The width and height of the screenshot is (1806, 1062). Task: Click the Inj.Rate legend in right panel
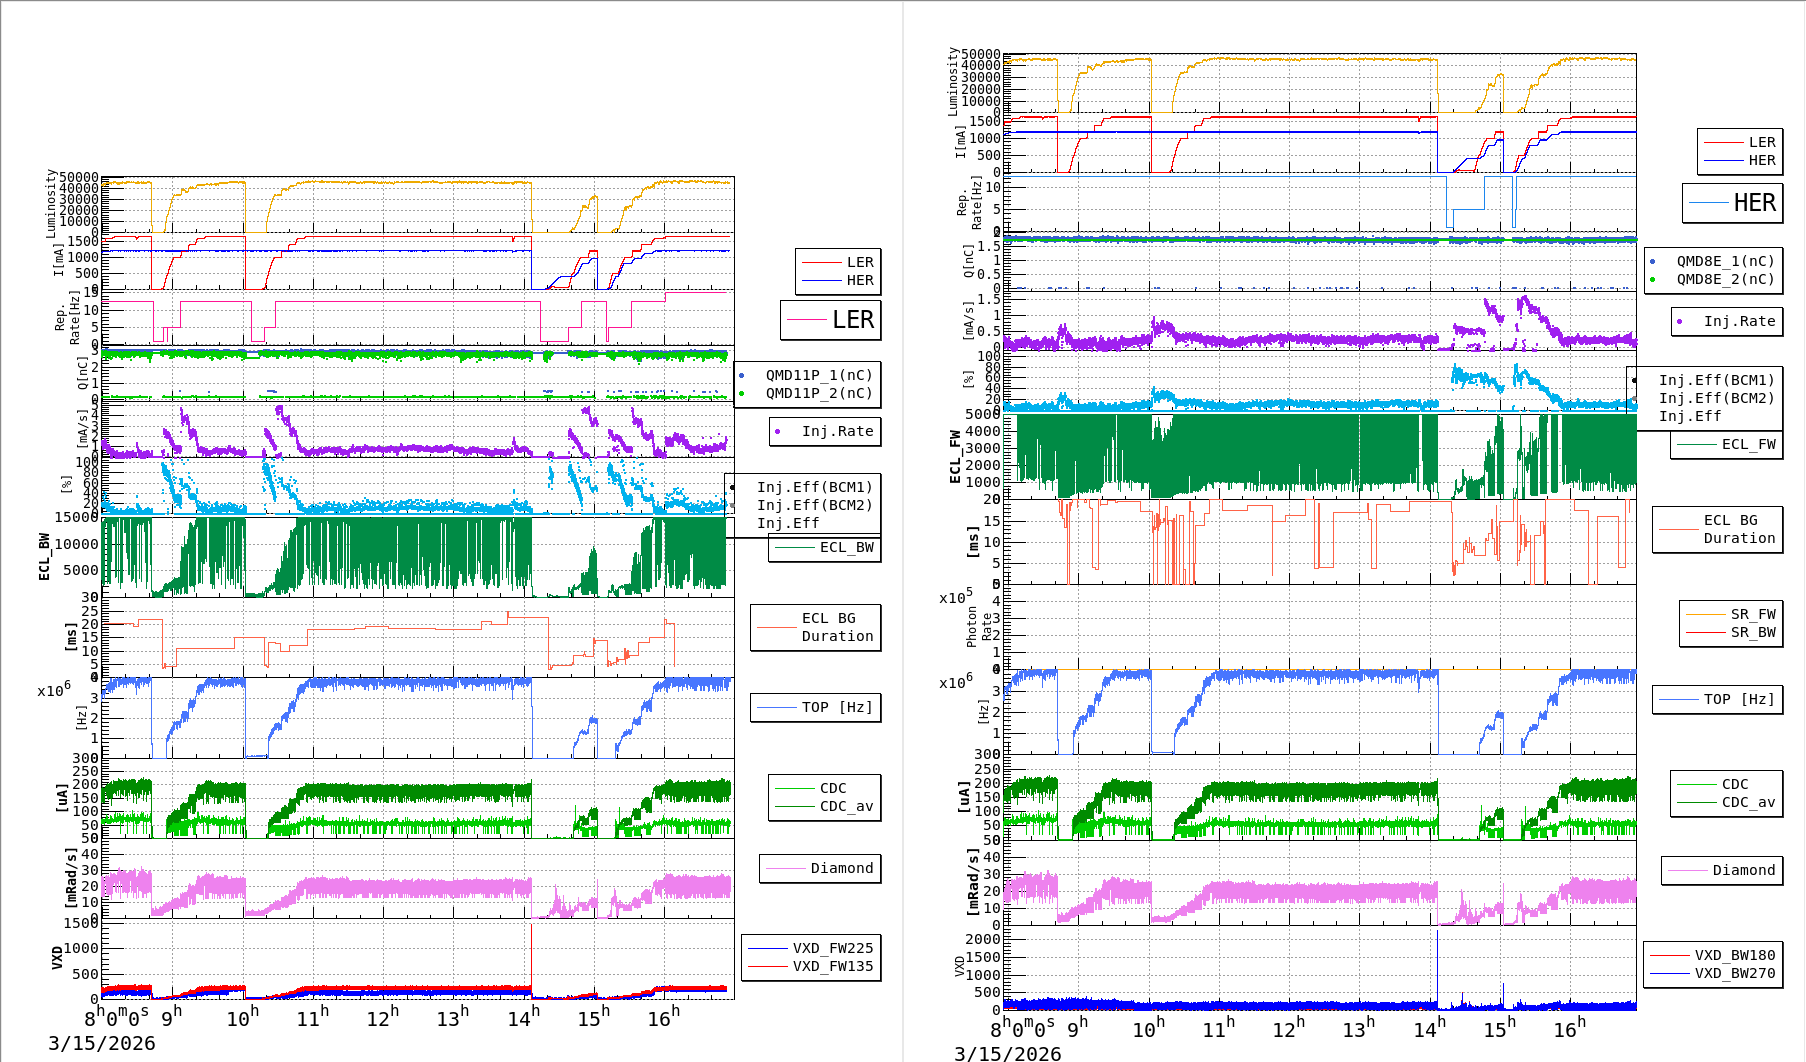(1727, 322)
